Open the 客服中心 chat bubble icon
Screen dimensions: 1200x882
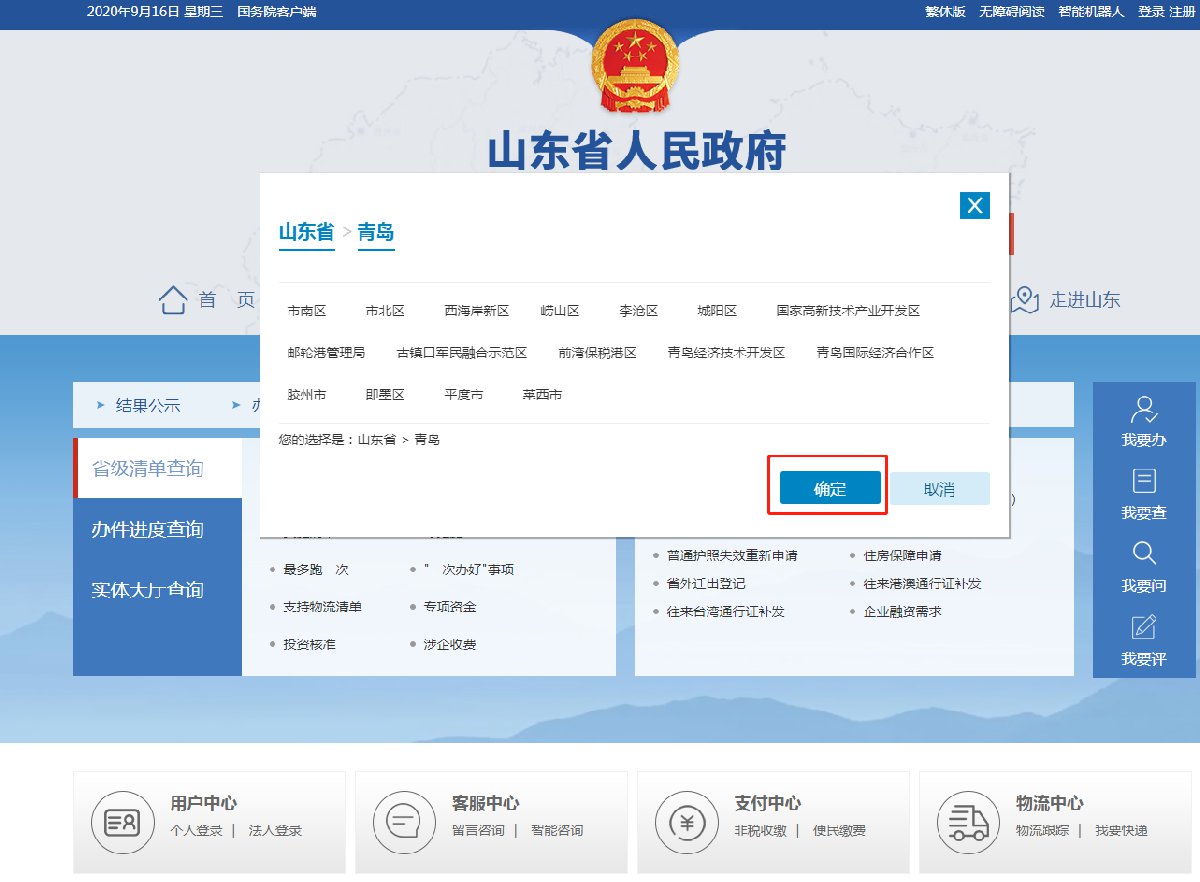[404, 822]
